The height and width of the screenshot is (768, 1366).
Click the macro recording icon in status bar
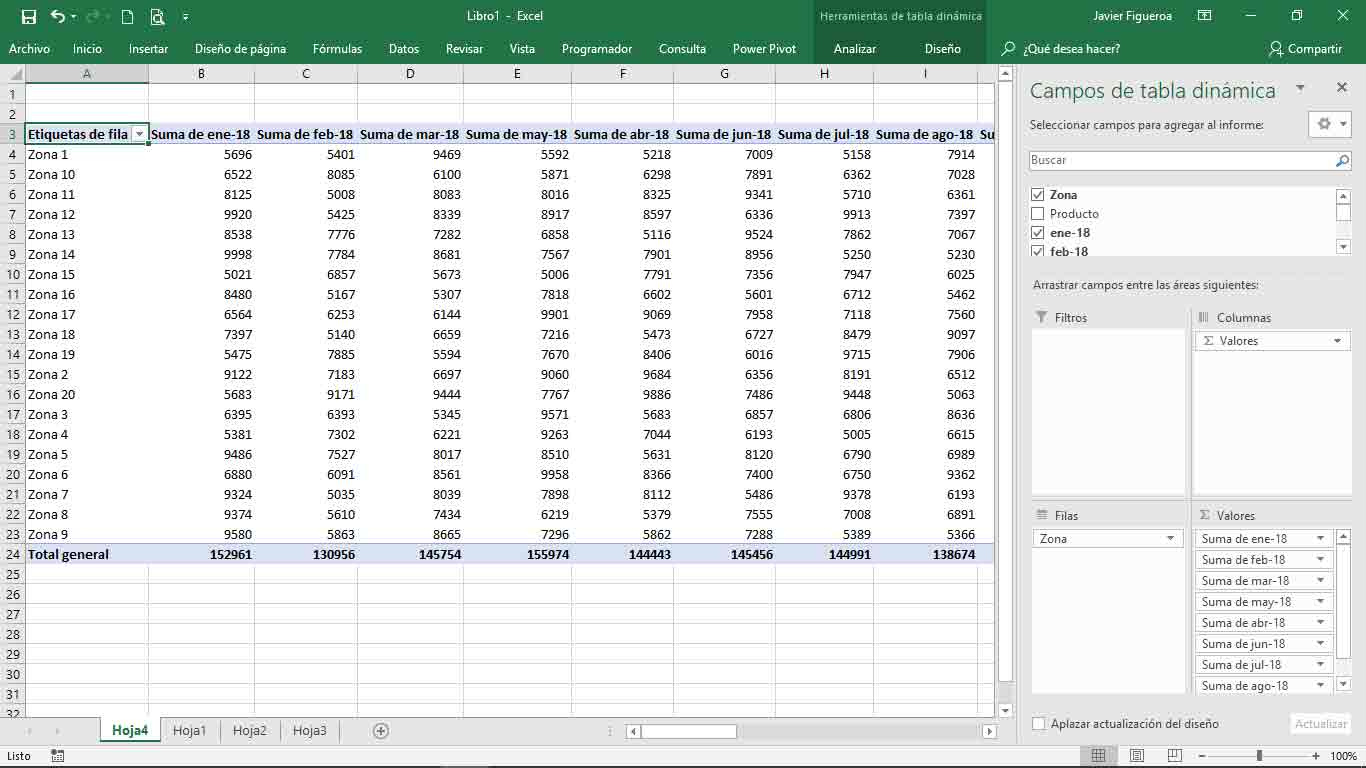tap(58, 756)
